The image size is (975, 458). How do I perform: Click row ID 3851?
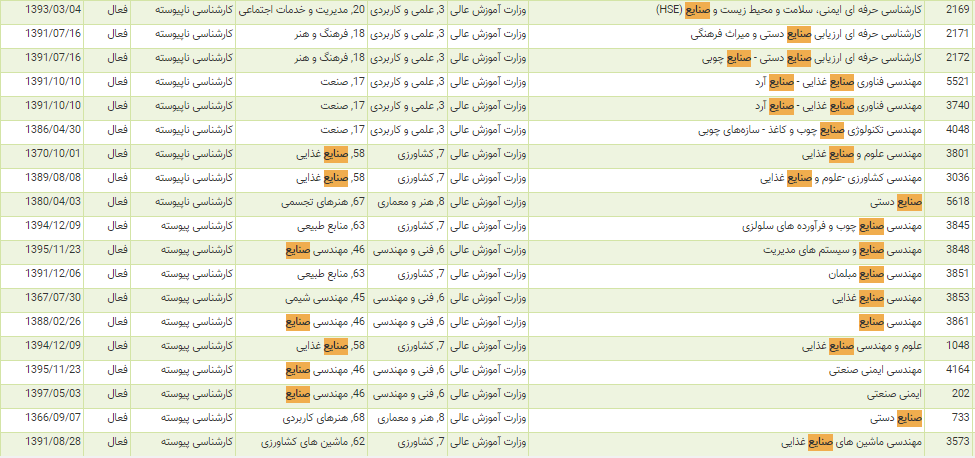pos(957,274)
